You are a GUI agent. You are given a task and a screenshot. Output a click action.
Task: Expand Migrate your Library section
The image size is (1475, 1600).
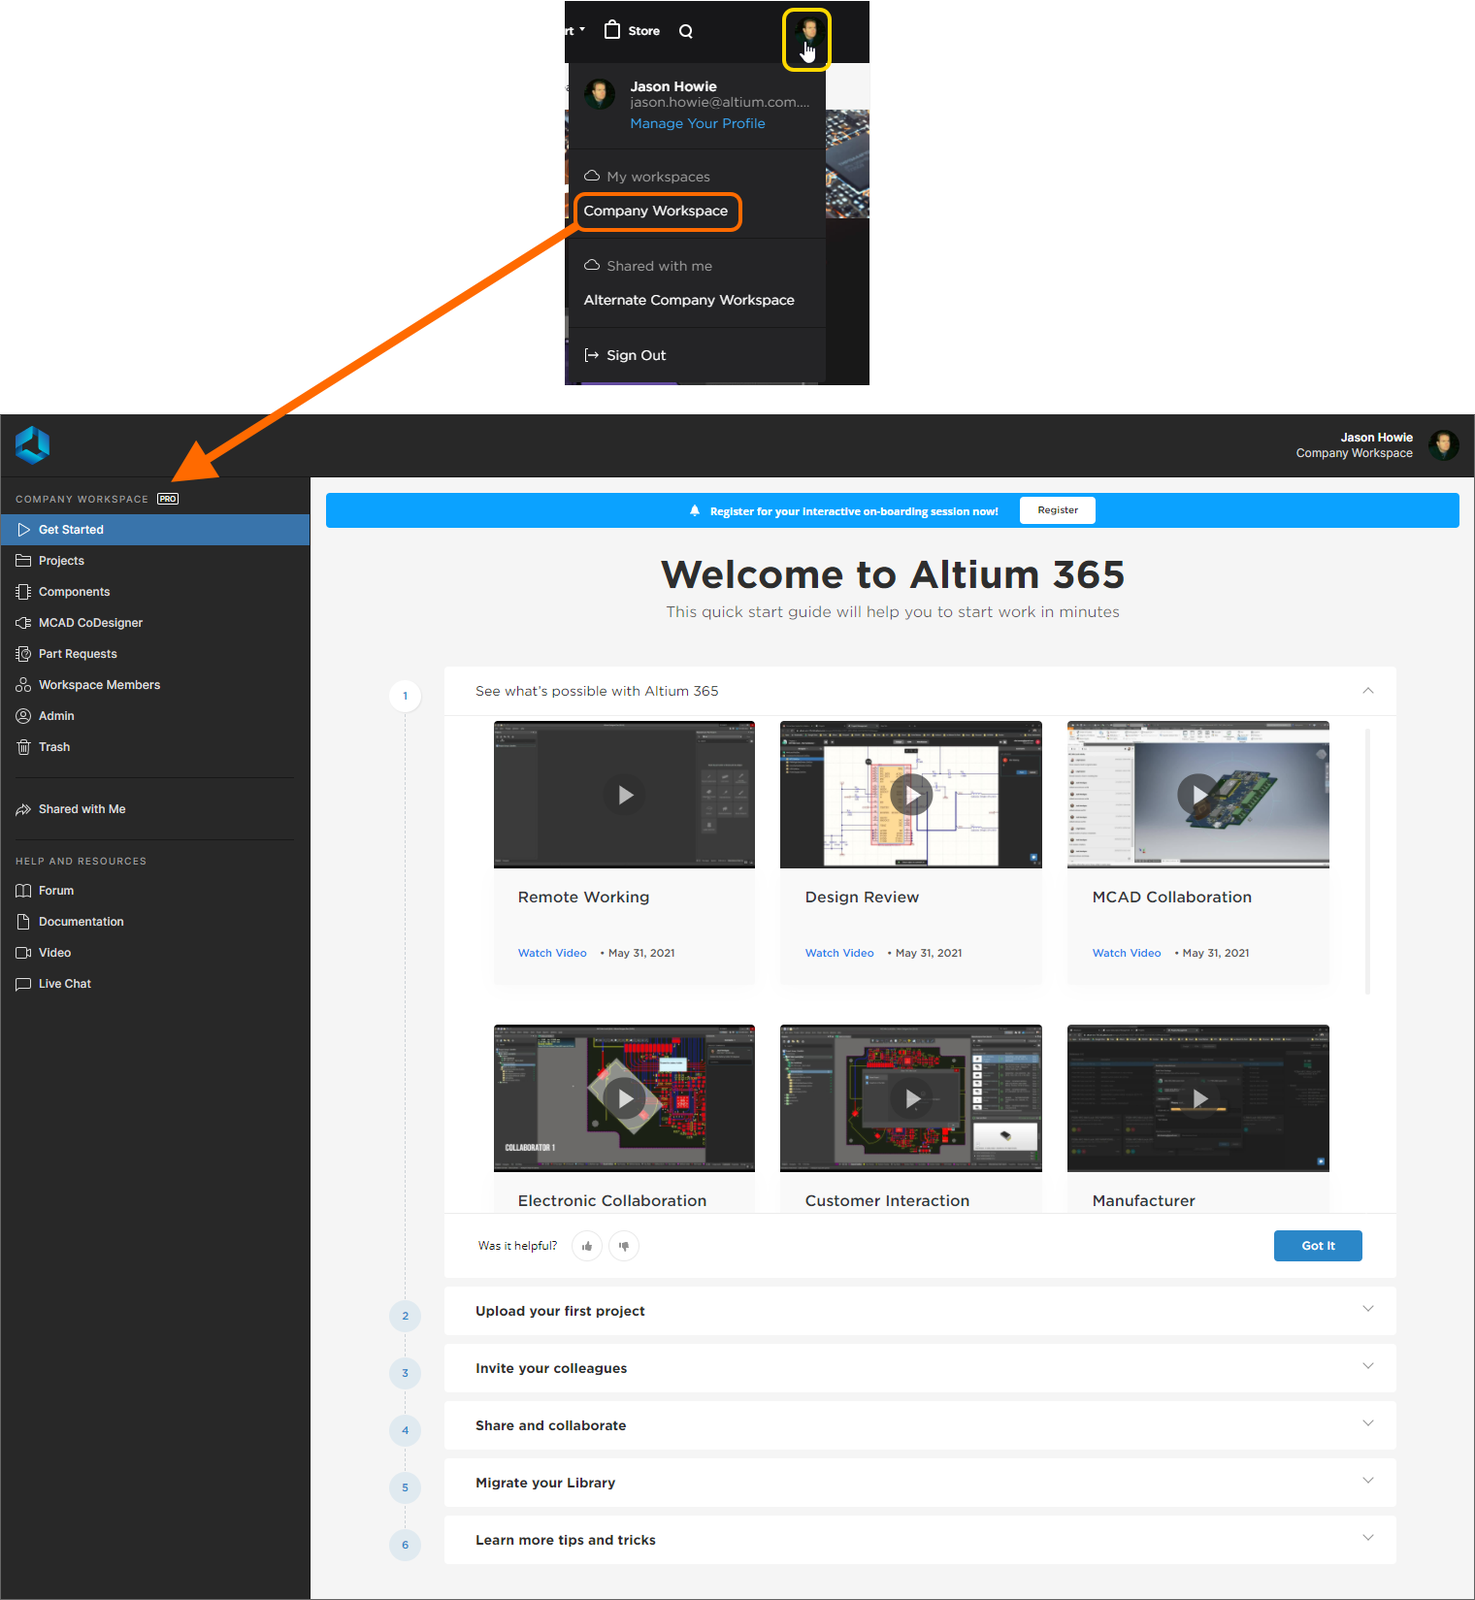tap(1368, 1481)
